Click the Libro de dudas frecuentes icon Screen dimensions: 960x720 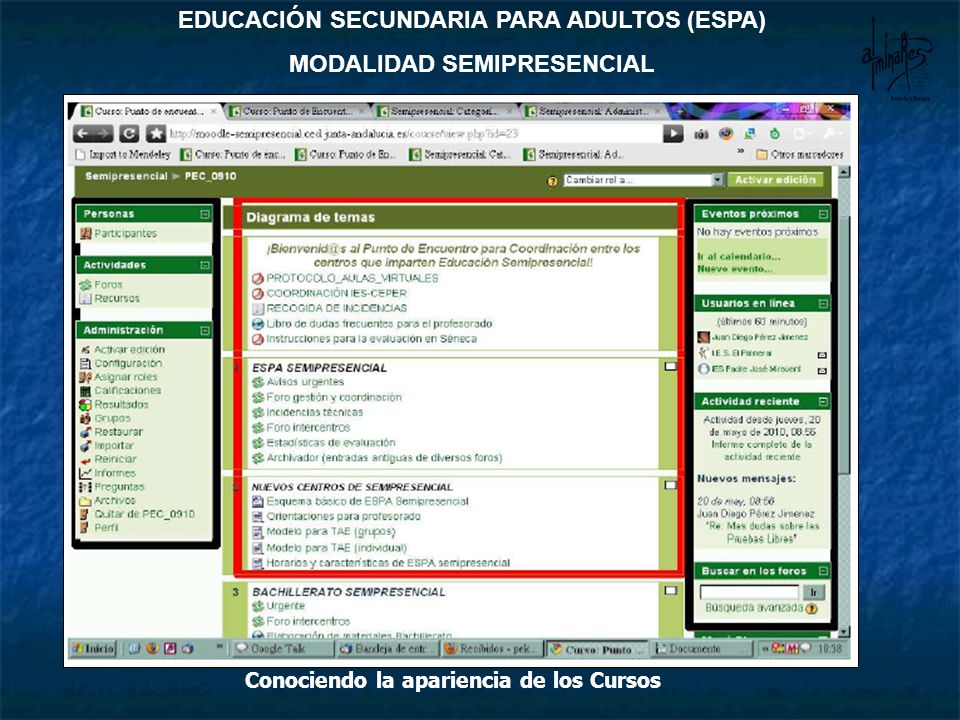pyautogui.click(x=258, y=324)
